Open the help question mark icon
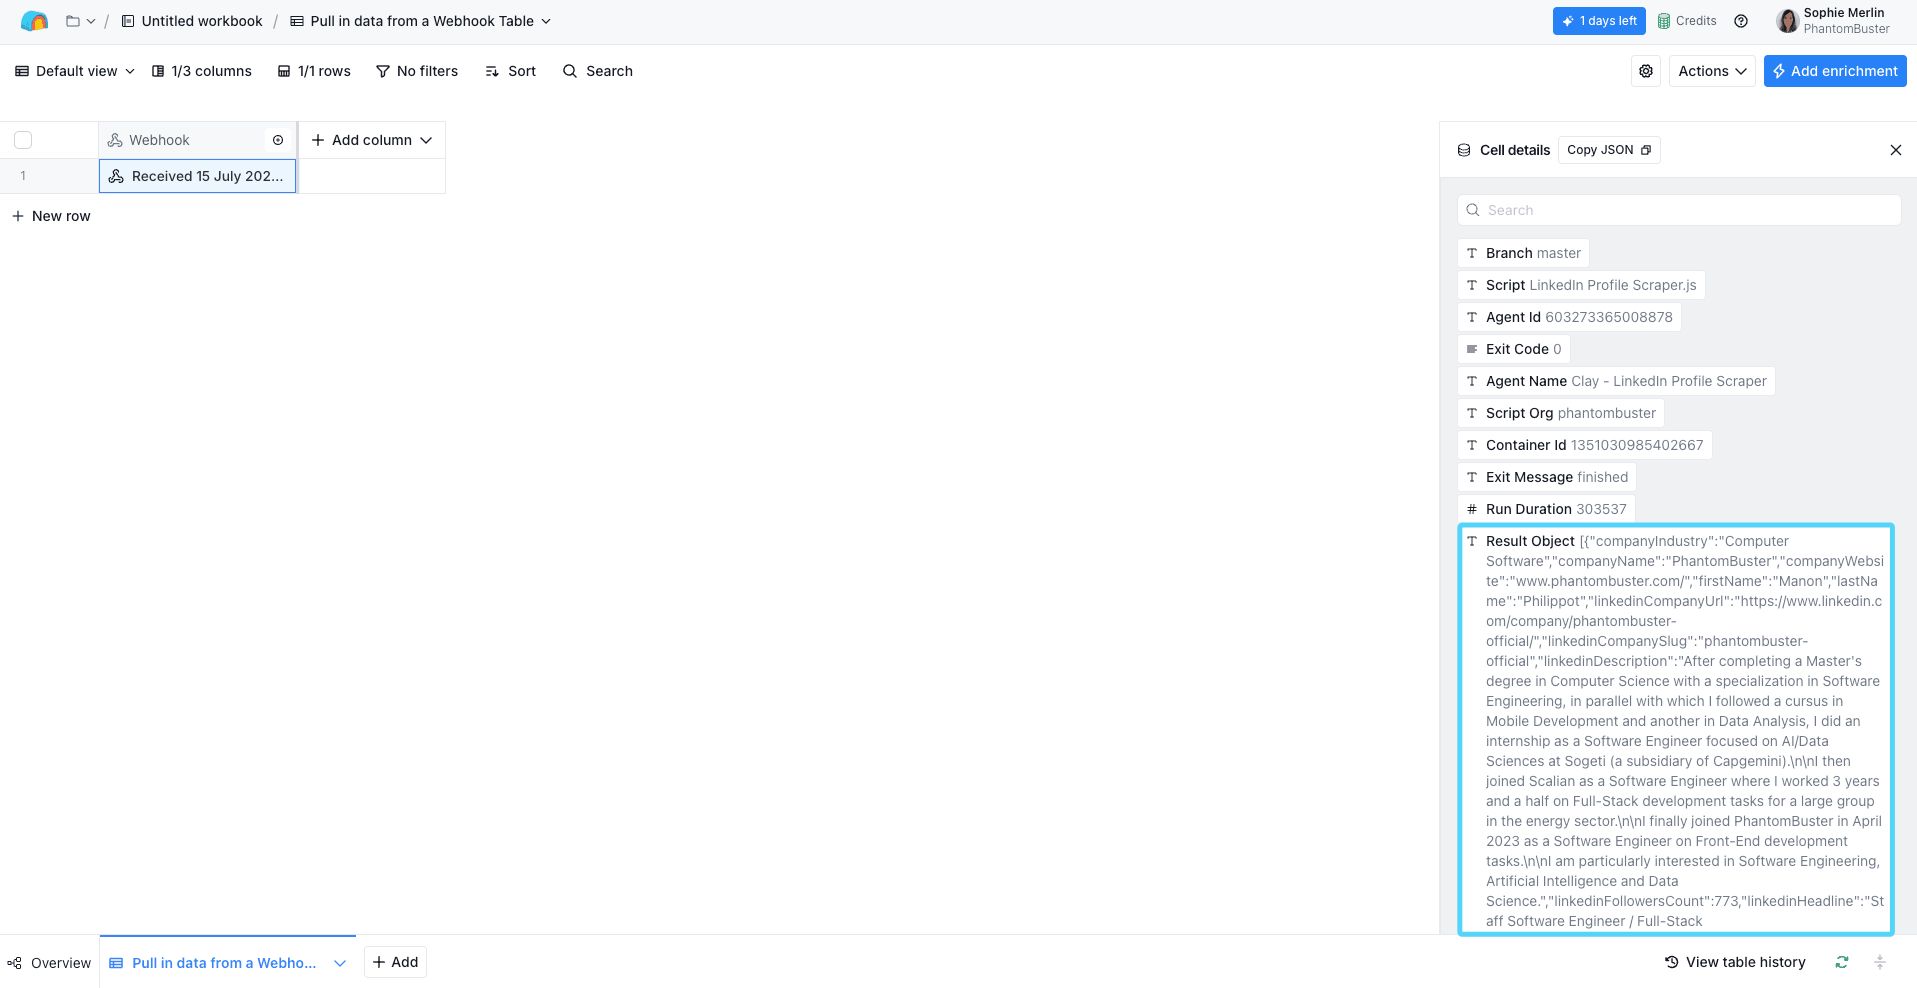This screenshot has height=988, width=1917. point(1741,21)
